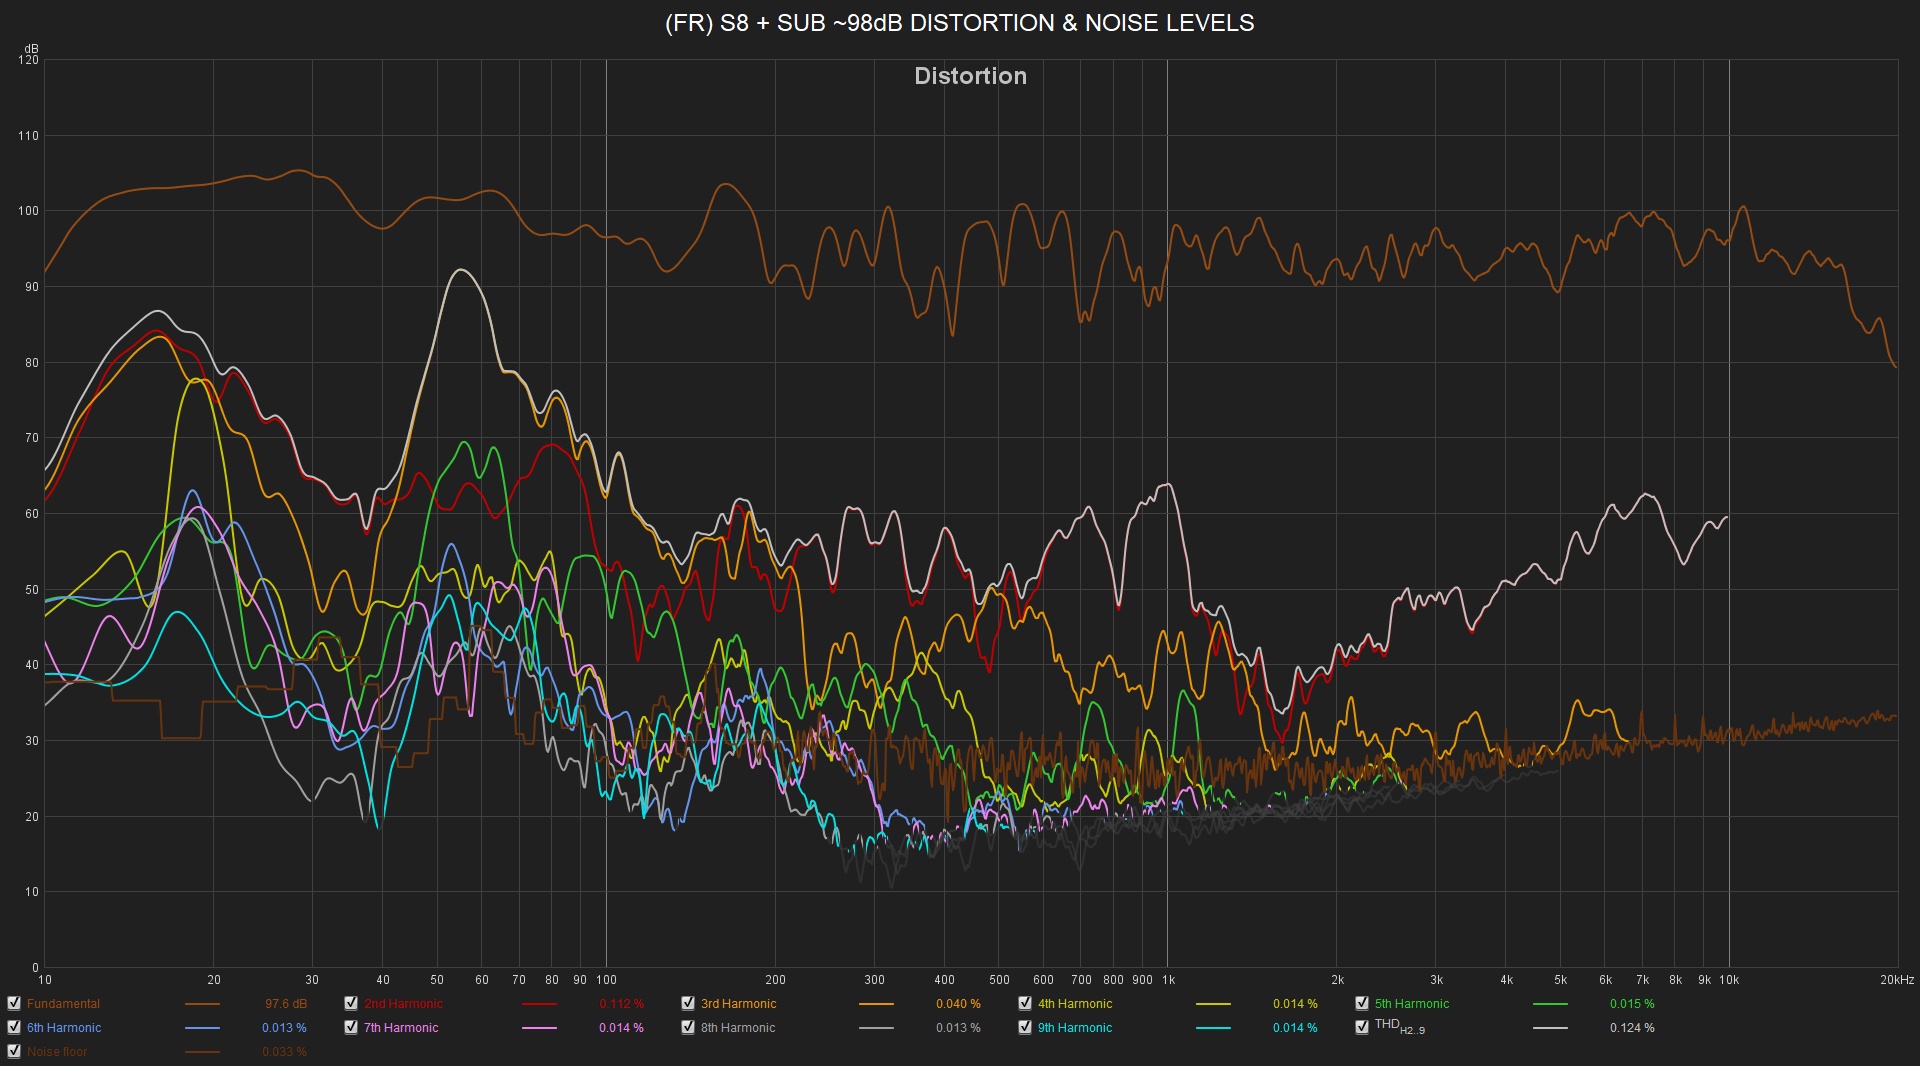1920x1066 pixels.
Task: Toggle the 2nd Harmonic checkbox
Action: pos(351,1003)
